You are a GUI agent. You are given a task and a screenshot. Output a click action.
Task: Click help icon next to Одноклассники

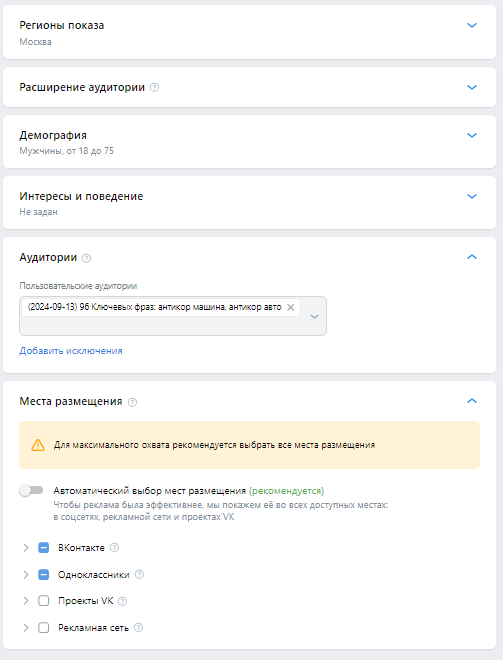(x=139, y=574)
